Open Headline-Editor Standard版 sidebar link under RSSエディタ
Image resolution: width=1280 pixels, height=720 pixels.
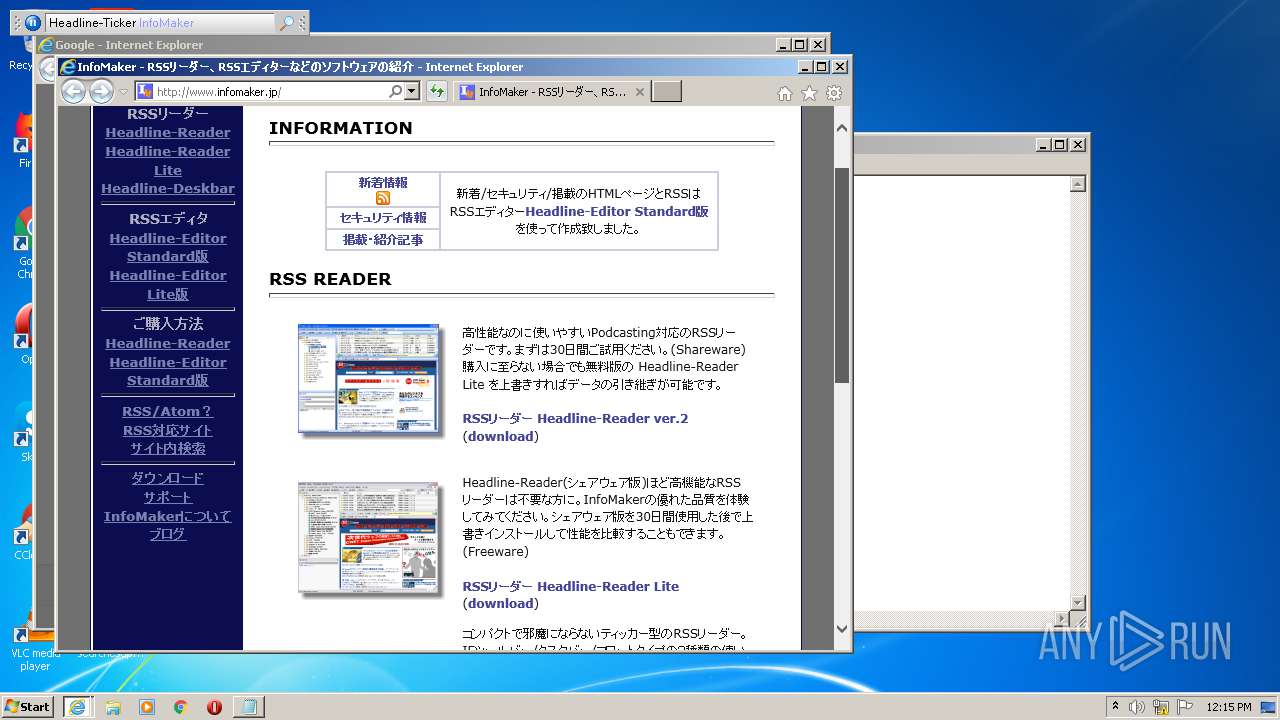pyautogui.click(x=168, y=247)
